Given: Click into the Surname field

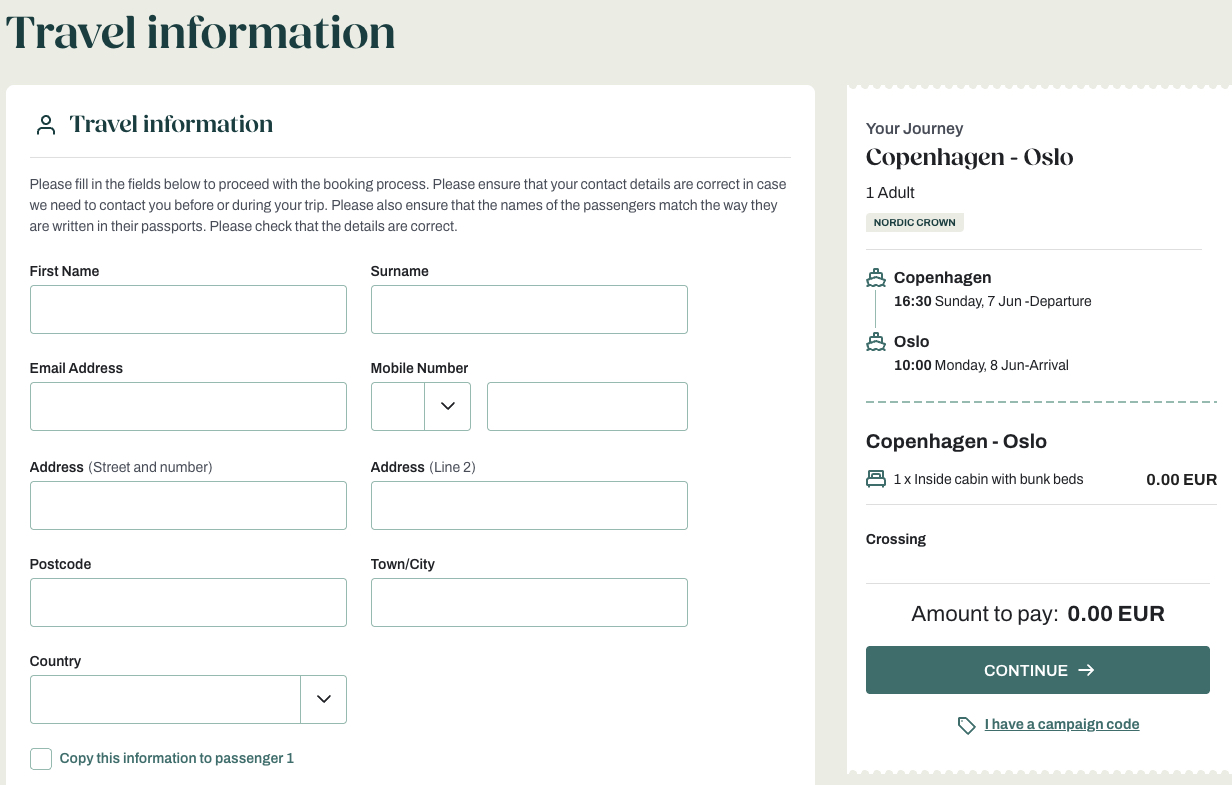Looking at the screenshot, I should click(529, 309).
